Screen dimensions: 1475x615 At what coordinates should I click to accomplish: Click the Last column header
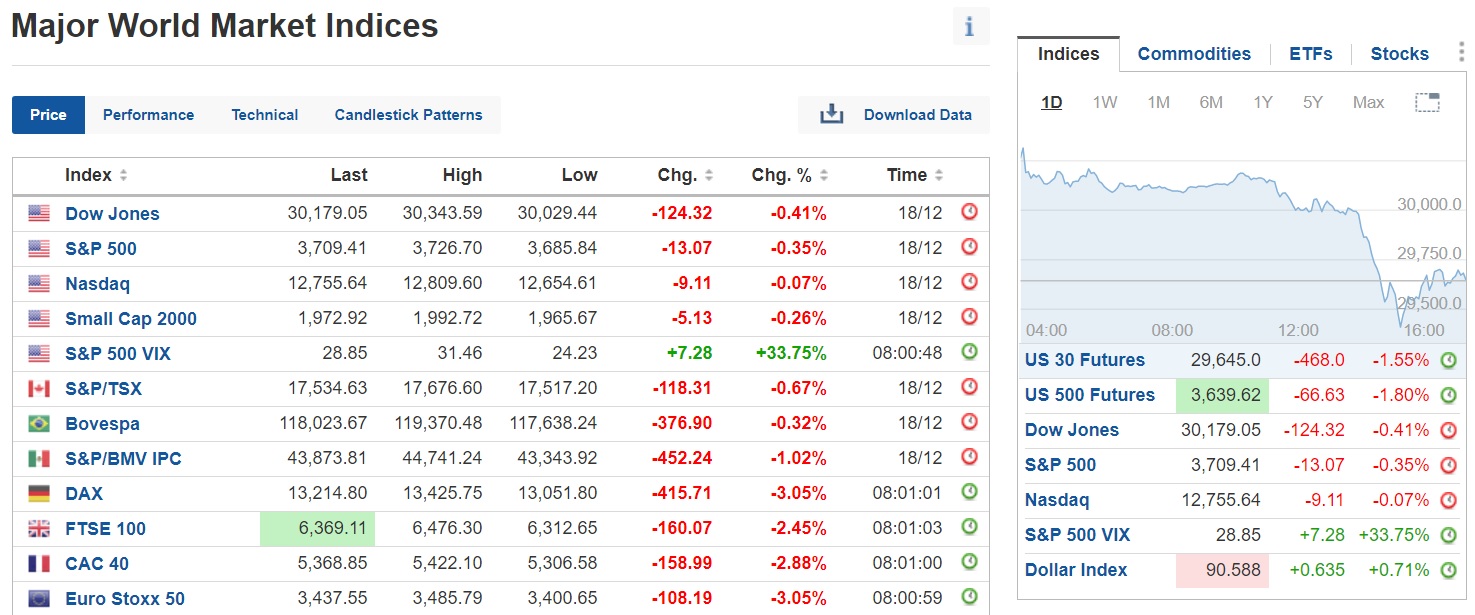pos(349,175)
